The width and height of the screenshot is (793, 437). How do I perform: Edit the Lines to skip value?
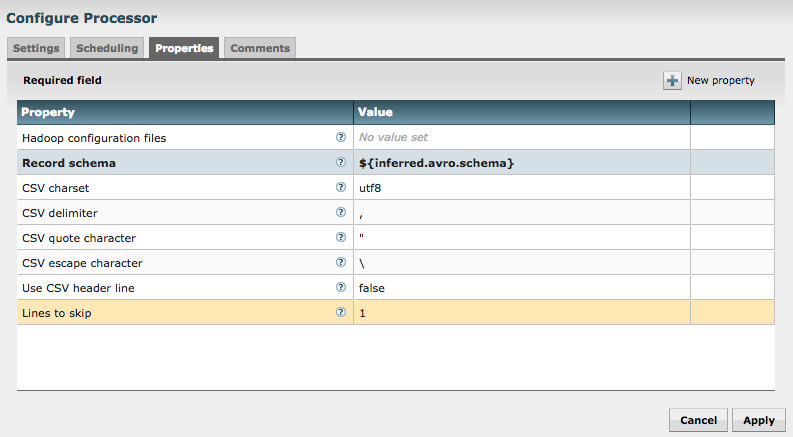[521, 313]
